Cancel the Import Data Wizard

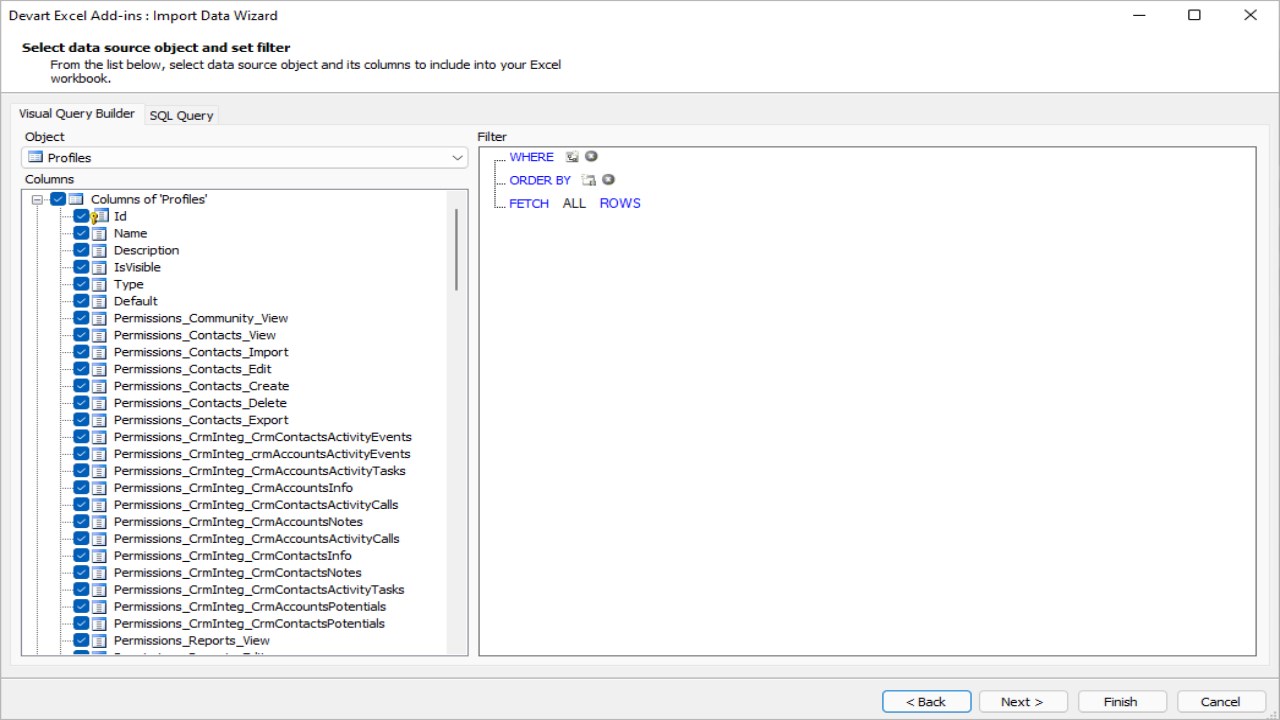[1221, 702]
